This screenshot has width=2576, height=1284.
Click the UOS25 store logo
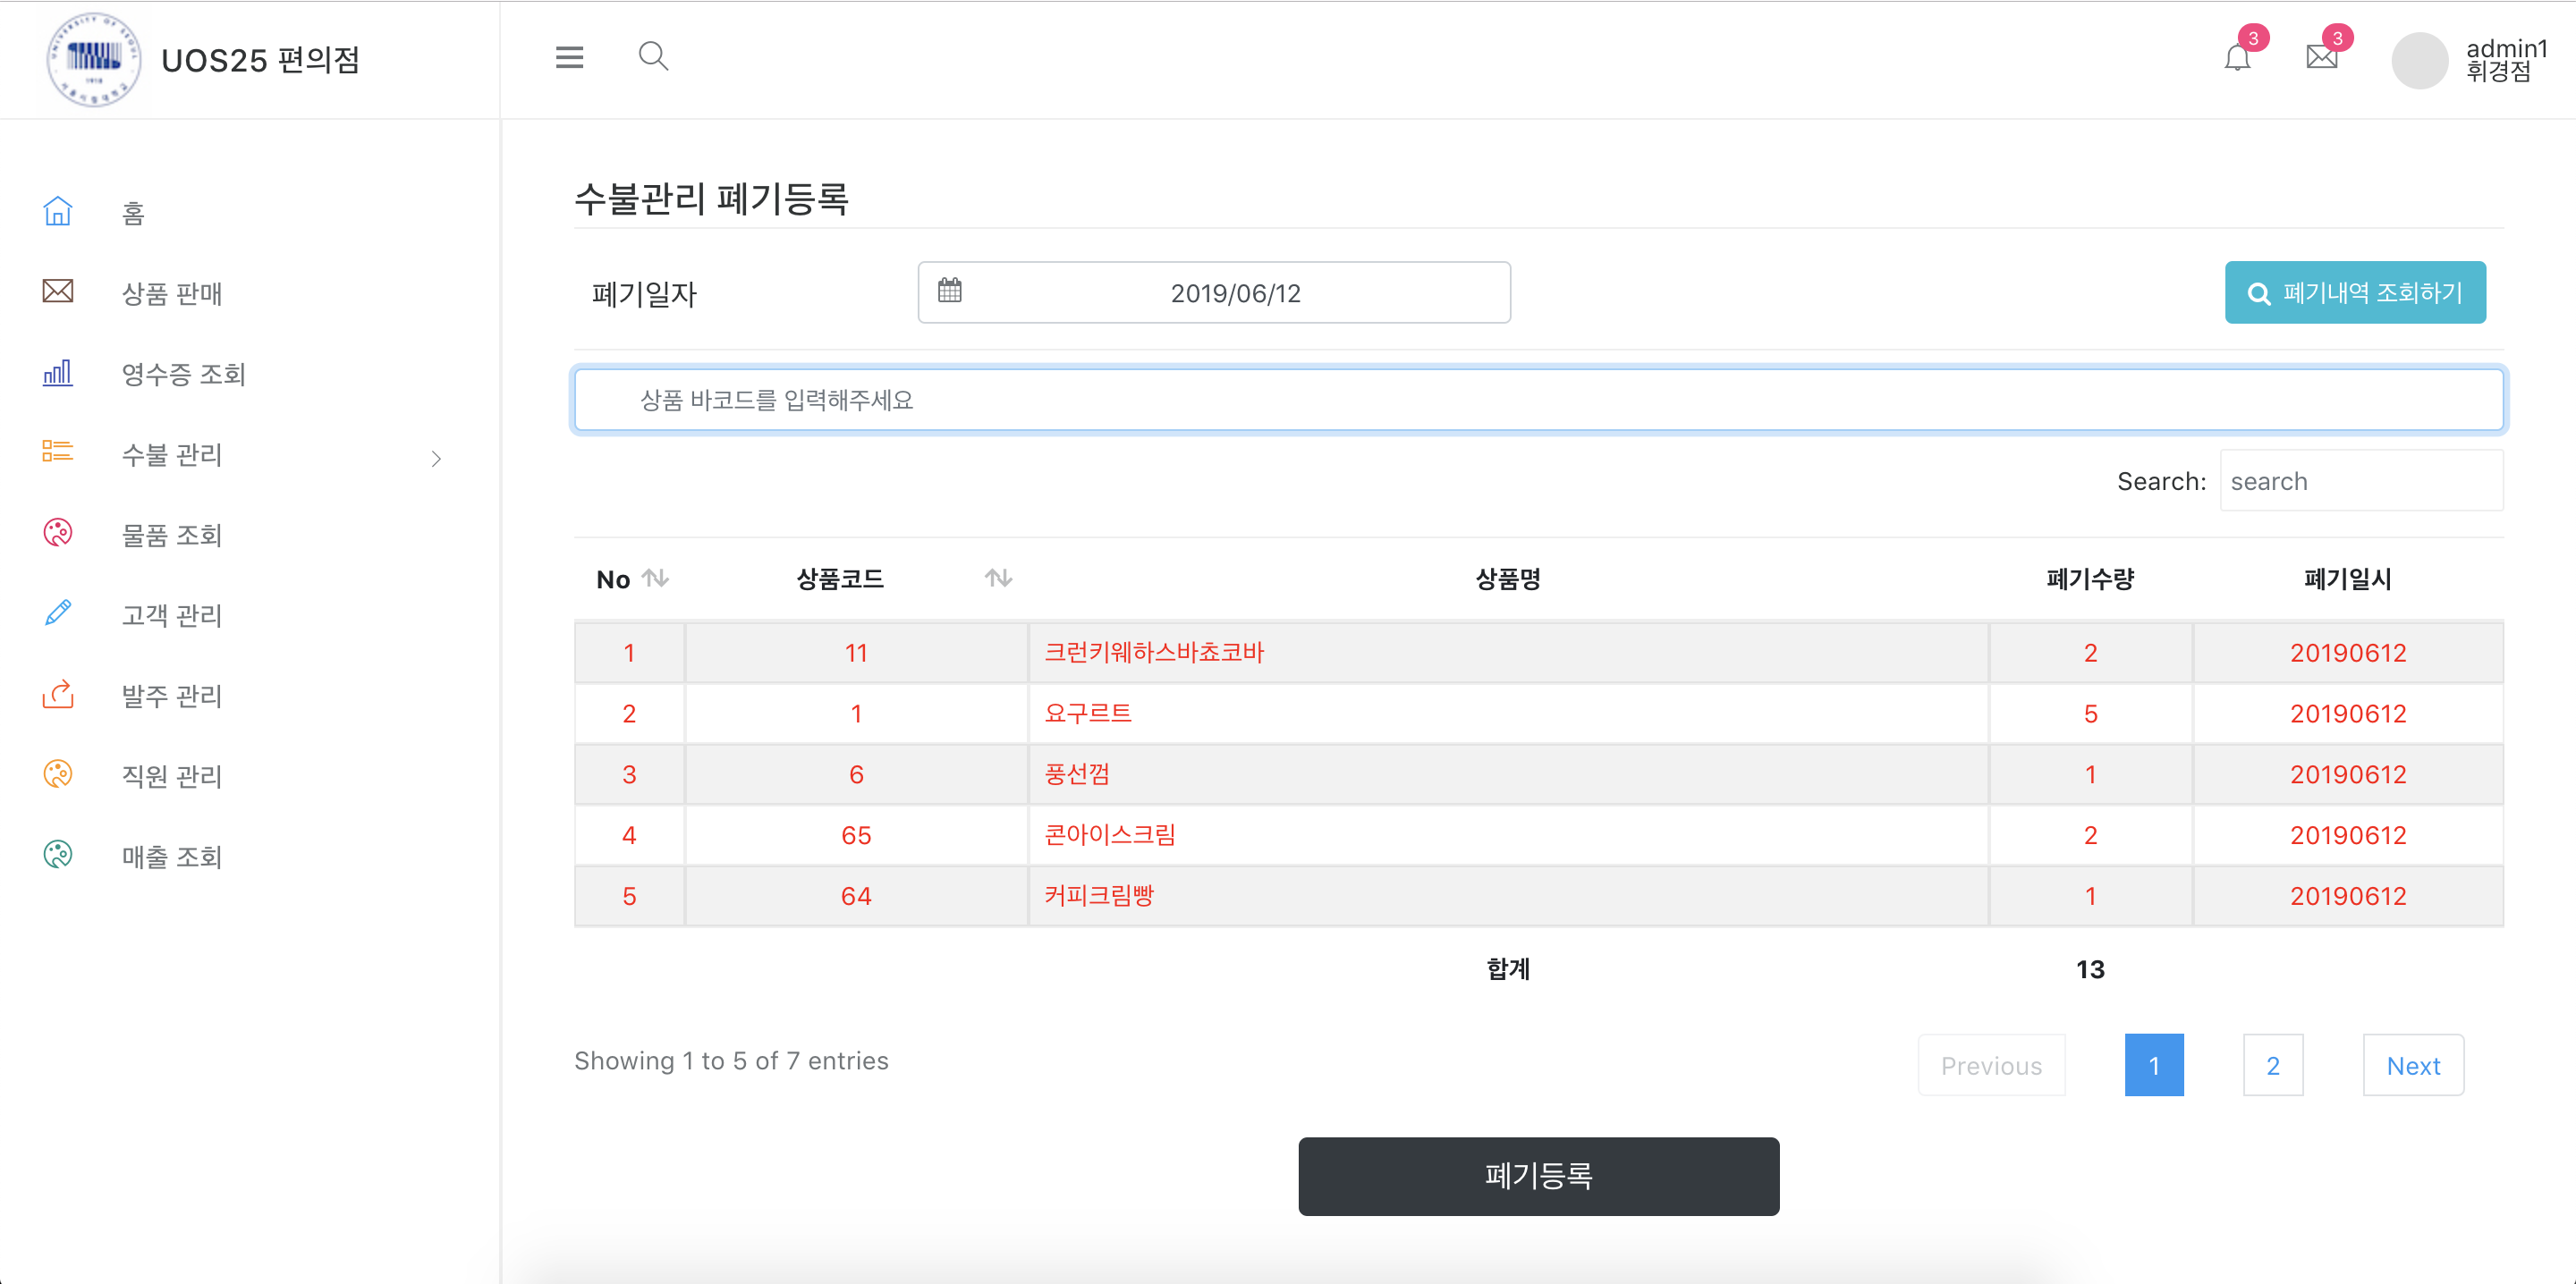(x=94, y=60)
